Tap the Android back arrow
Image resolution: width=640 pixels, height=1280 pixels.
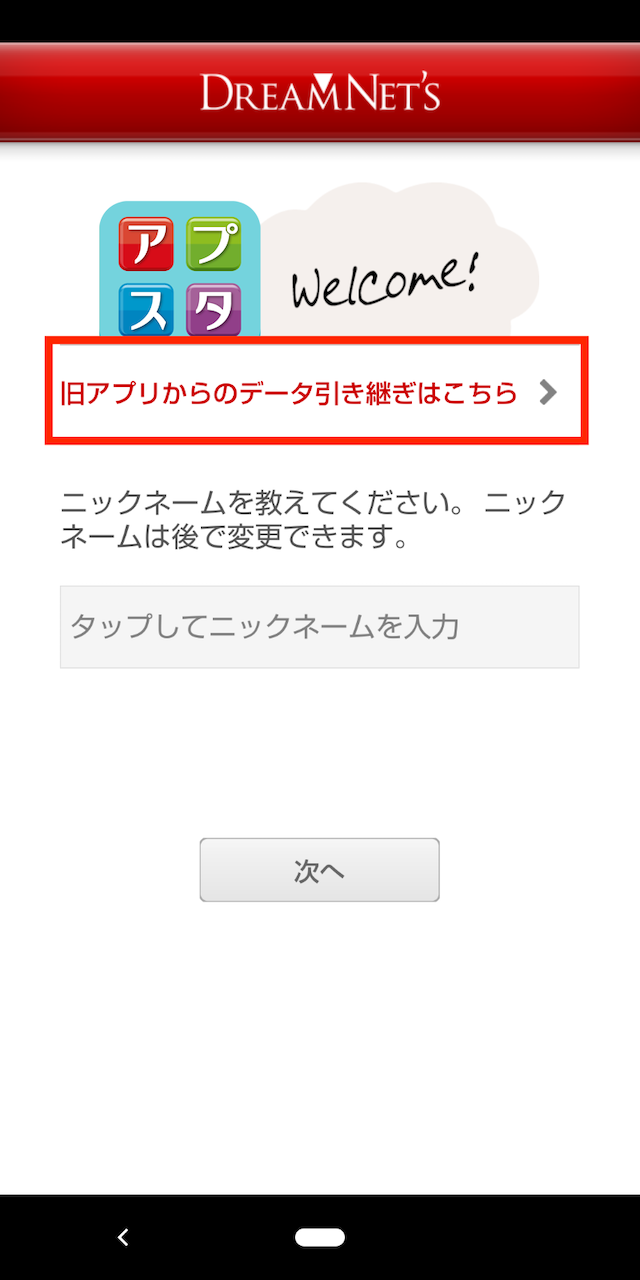(x=123, y=1238)
